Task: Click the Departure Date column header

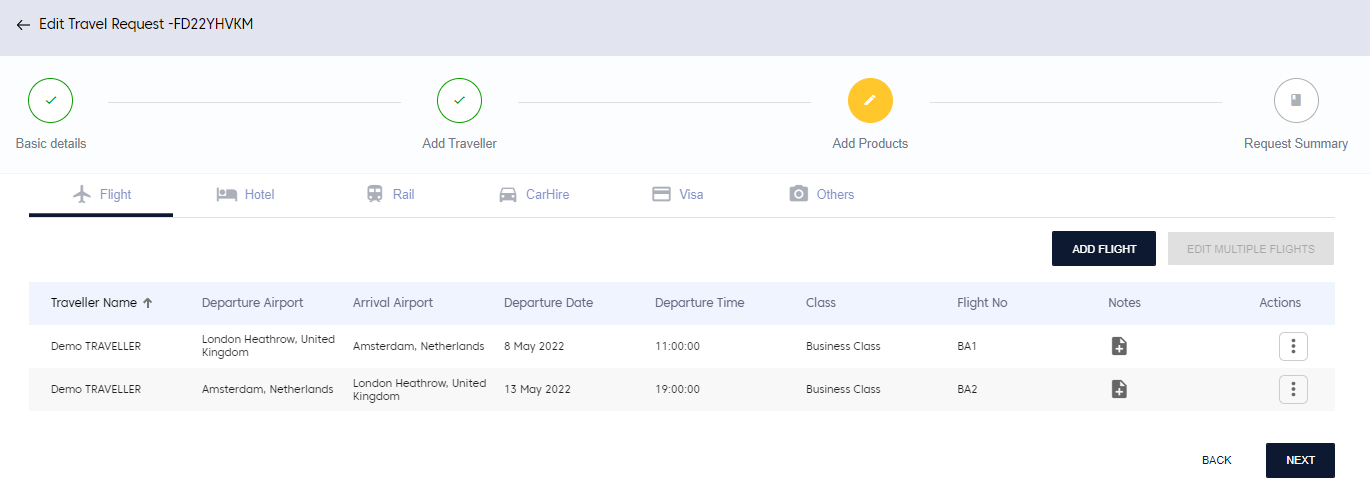Action: pyautogui.click(x=548, y=303)
